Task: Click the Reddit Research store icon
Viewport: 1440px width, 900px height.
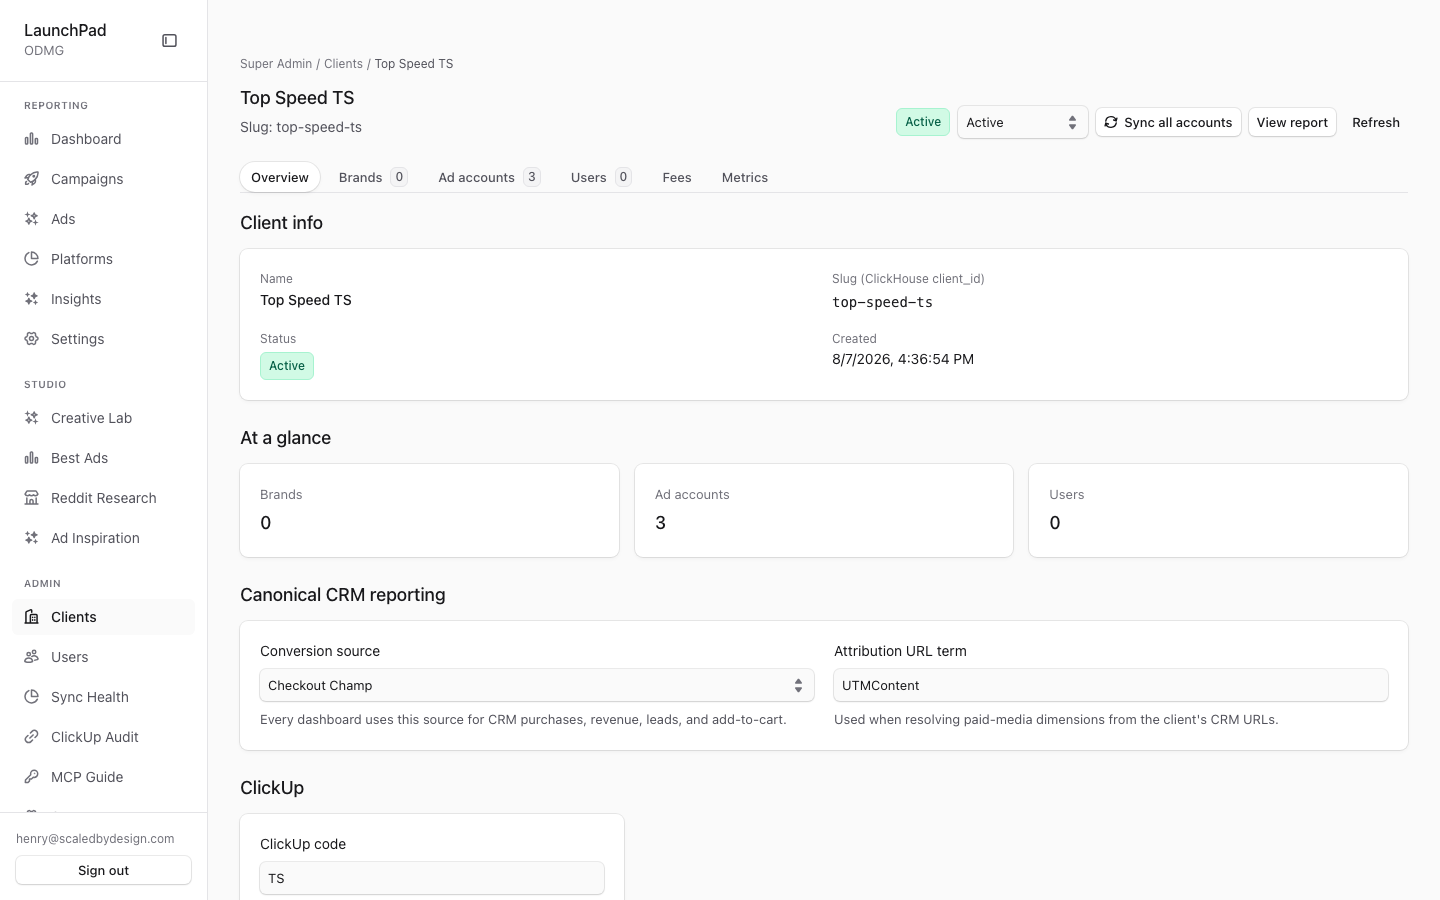Action: point(32,498)
